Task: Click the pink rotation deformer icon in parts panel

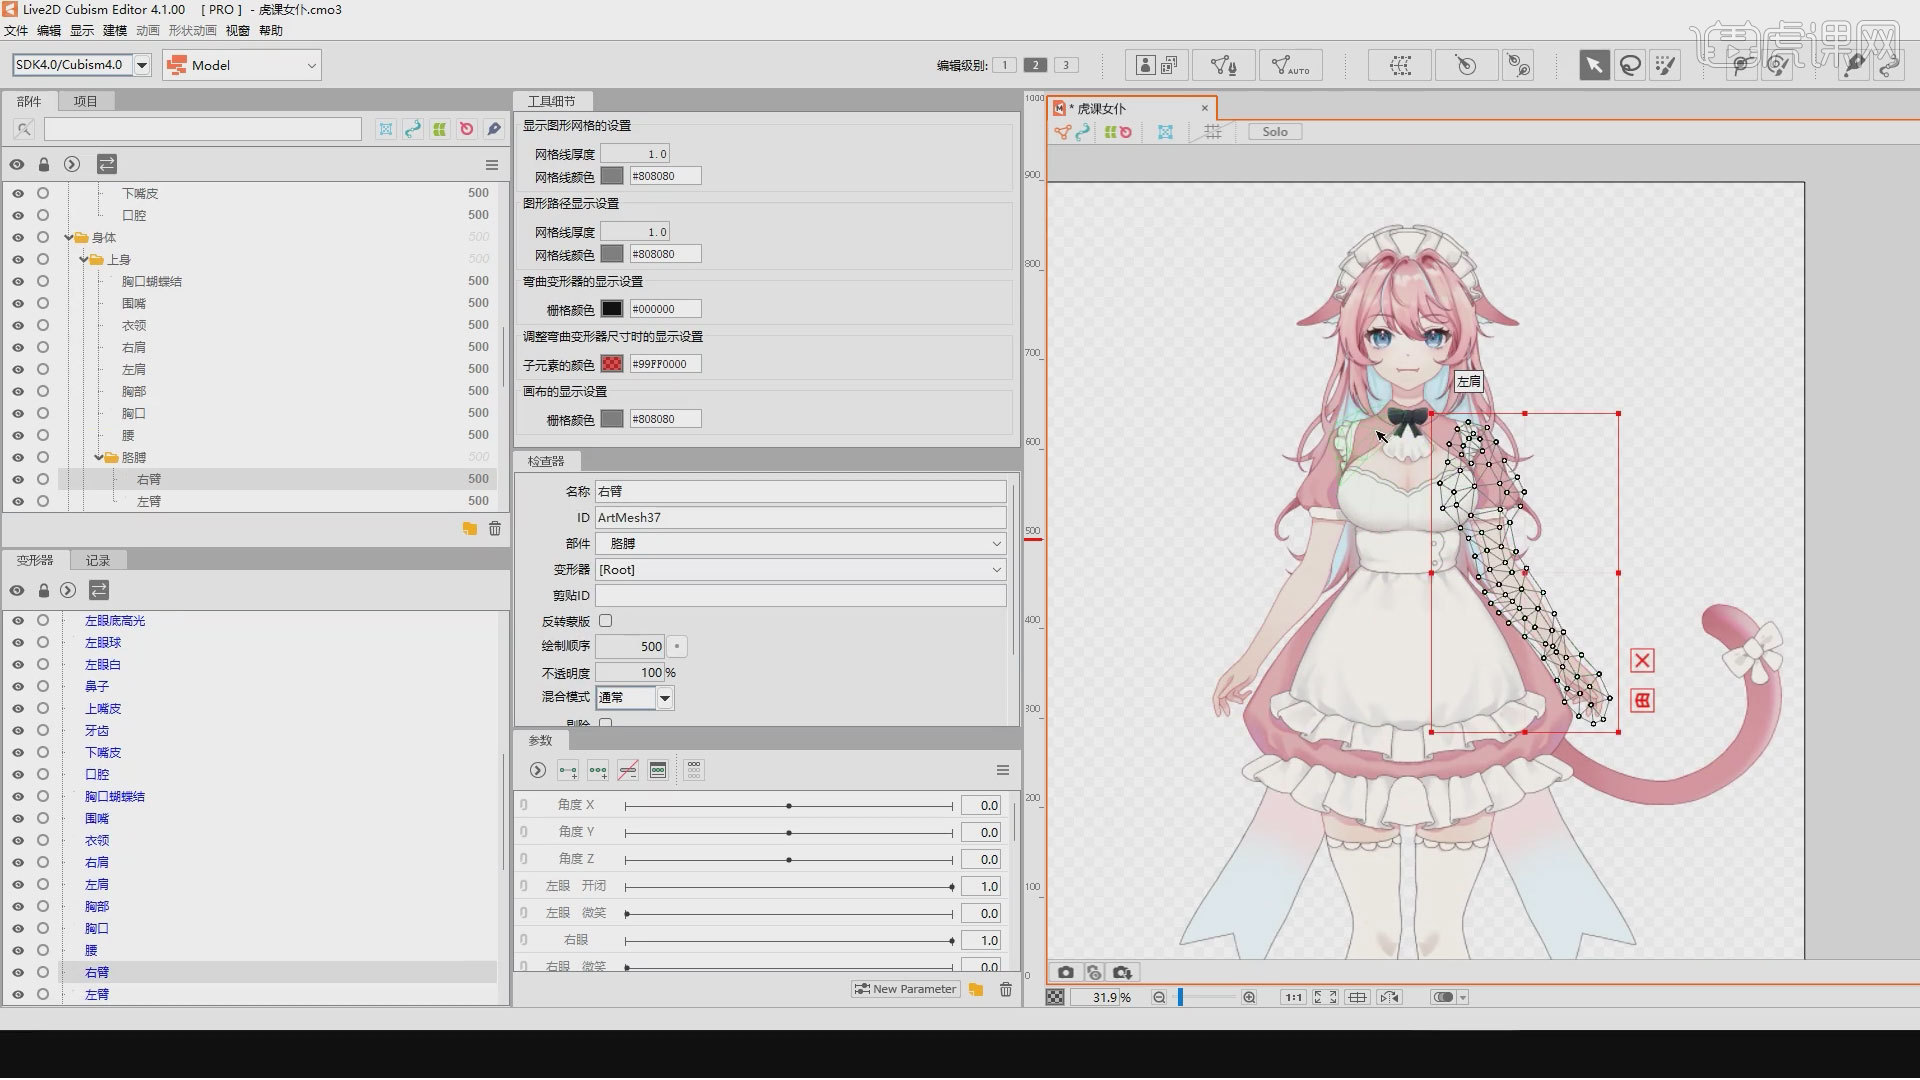Action: (466, 128)
